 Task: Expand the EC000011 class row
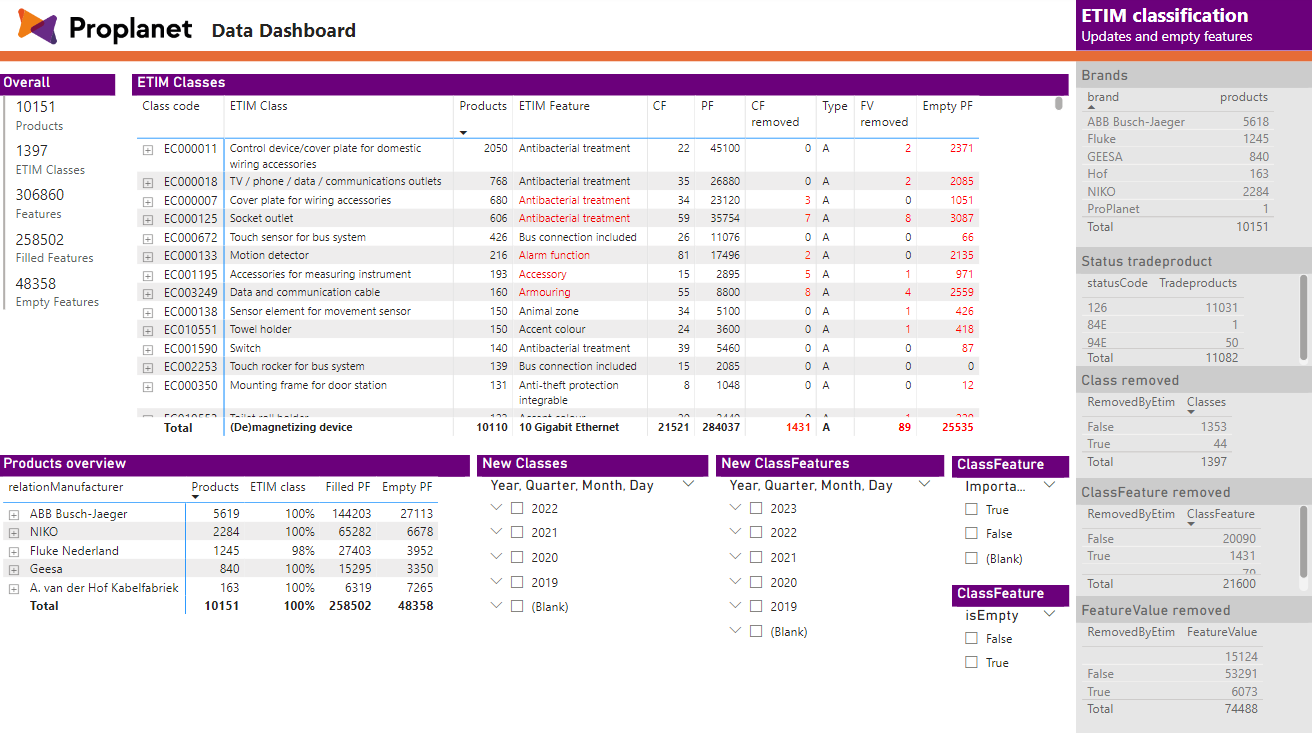click(148, 150)
